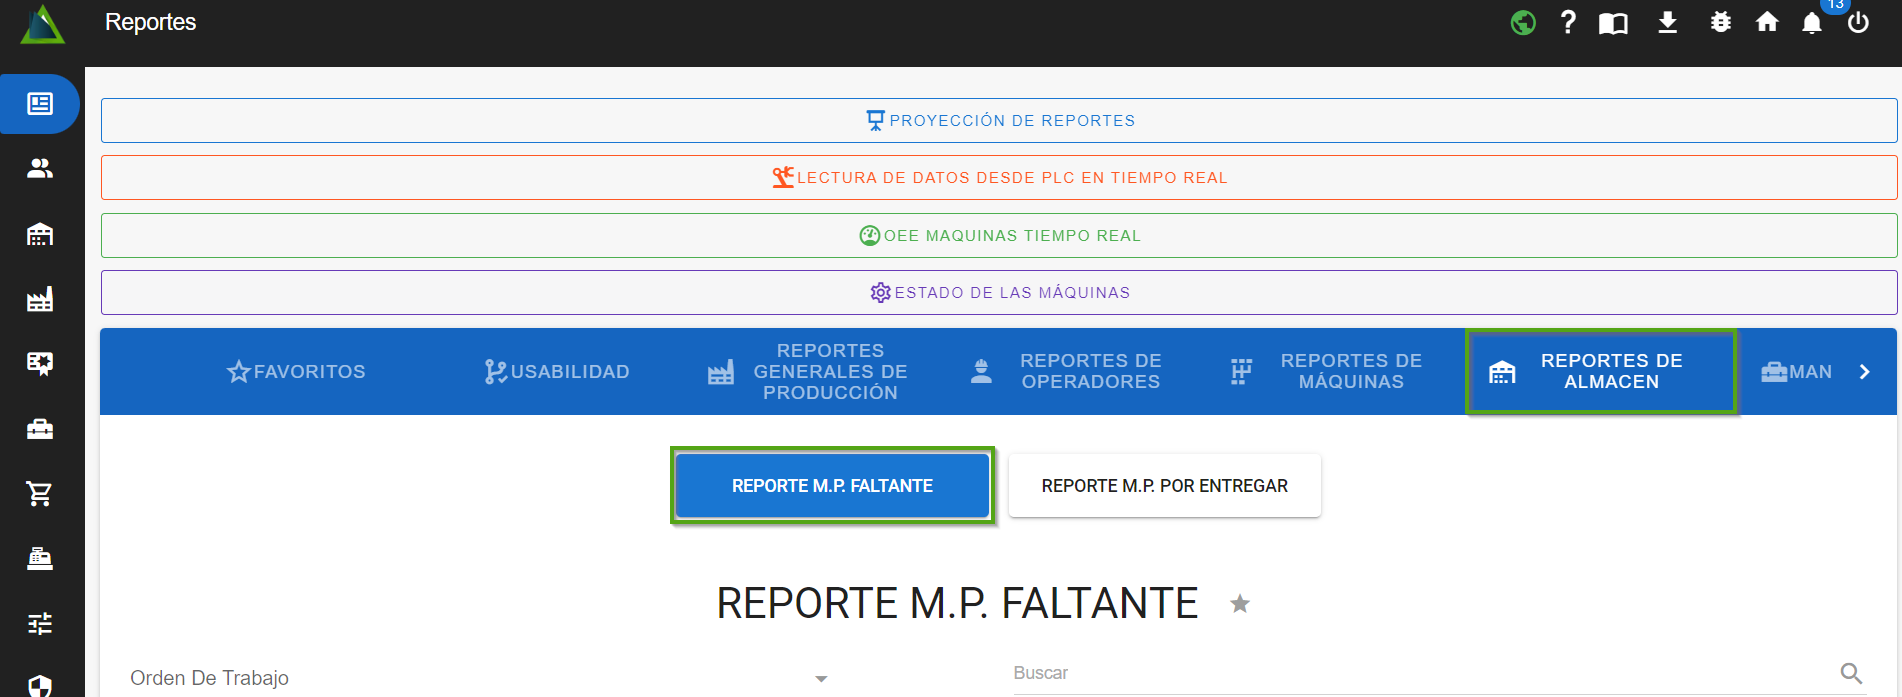Click Proyección de Reportes button

999,120
